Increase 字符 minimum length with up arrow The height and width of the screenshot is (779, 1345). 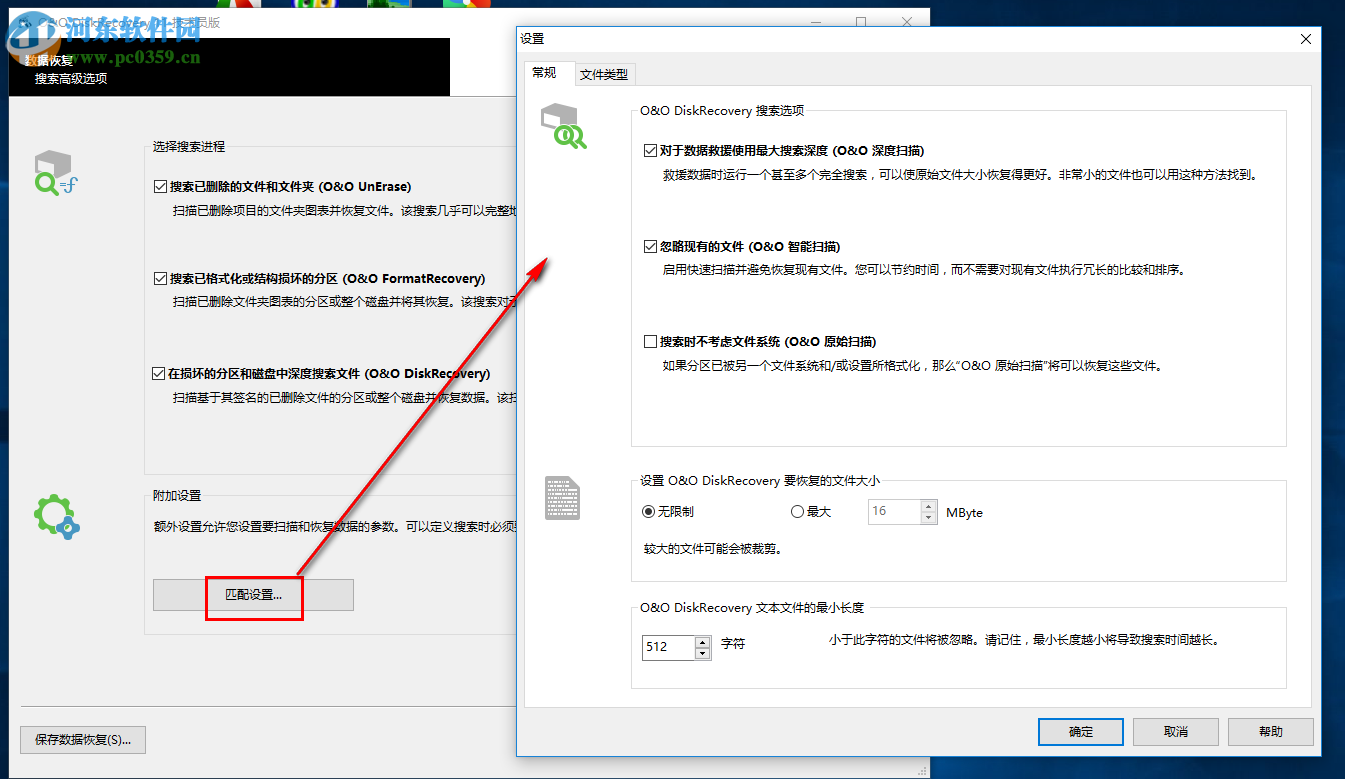point(702,642)
